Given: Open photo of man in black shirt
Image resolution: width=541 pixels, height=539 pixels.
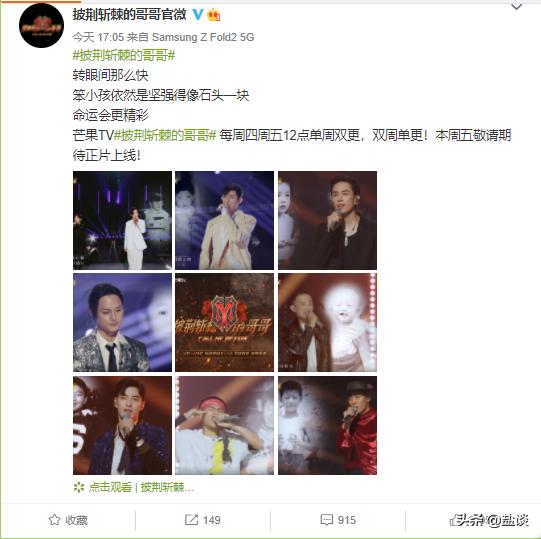Looking at the screenshot, I should coord(327,220).
